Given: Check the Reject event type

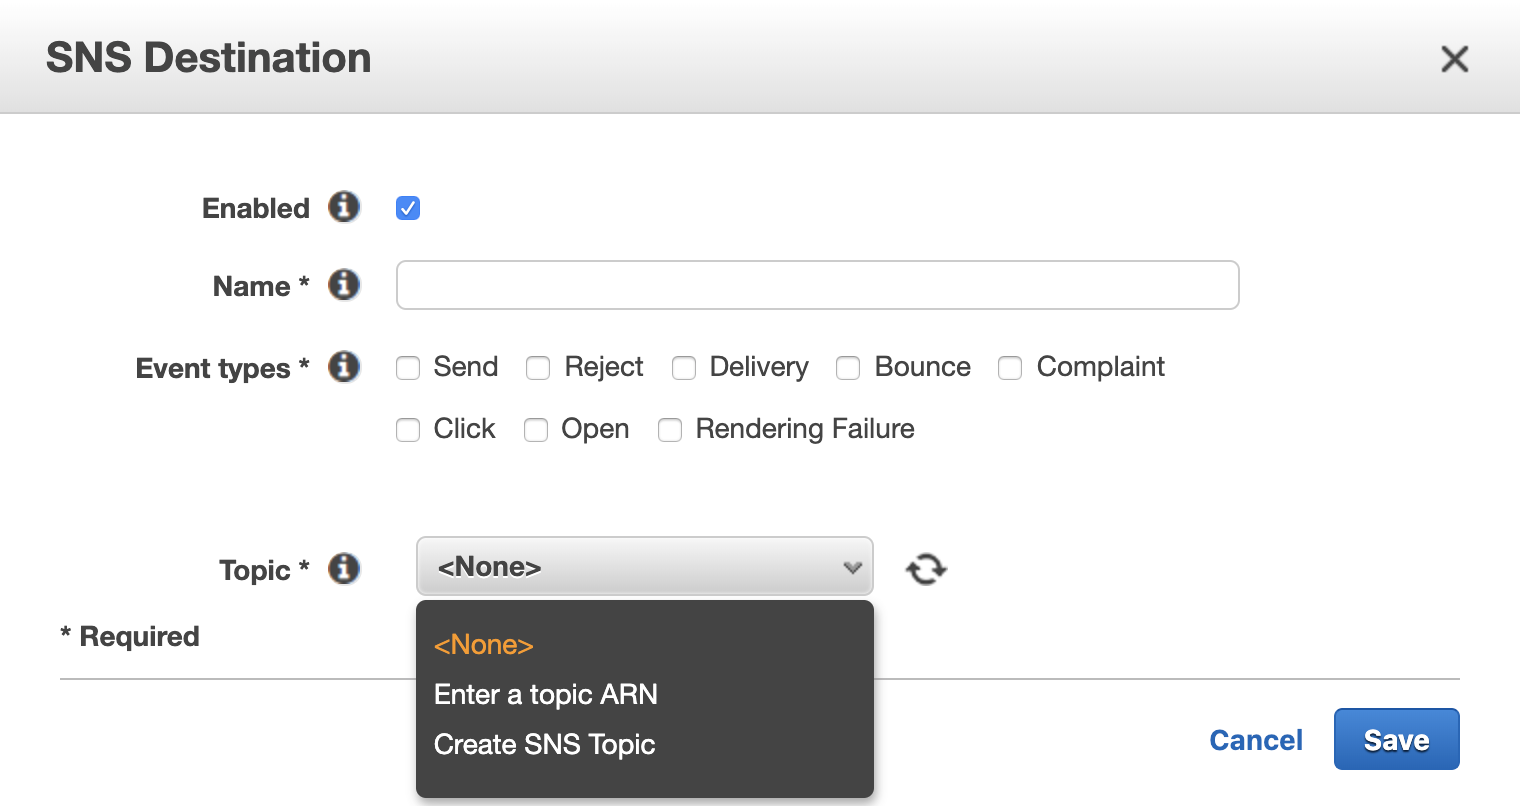Looking at the screenshot, I should [538, 368].
